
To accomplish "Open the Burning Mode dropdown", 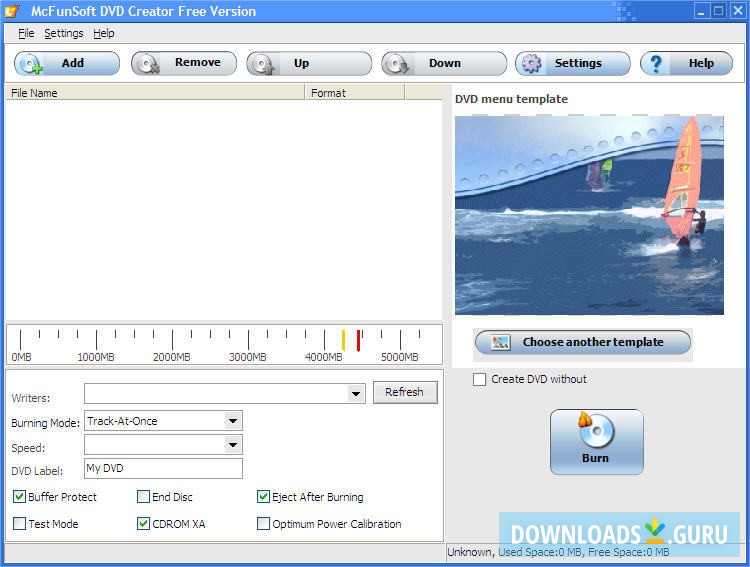I will 233,421.
